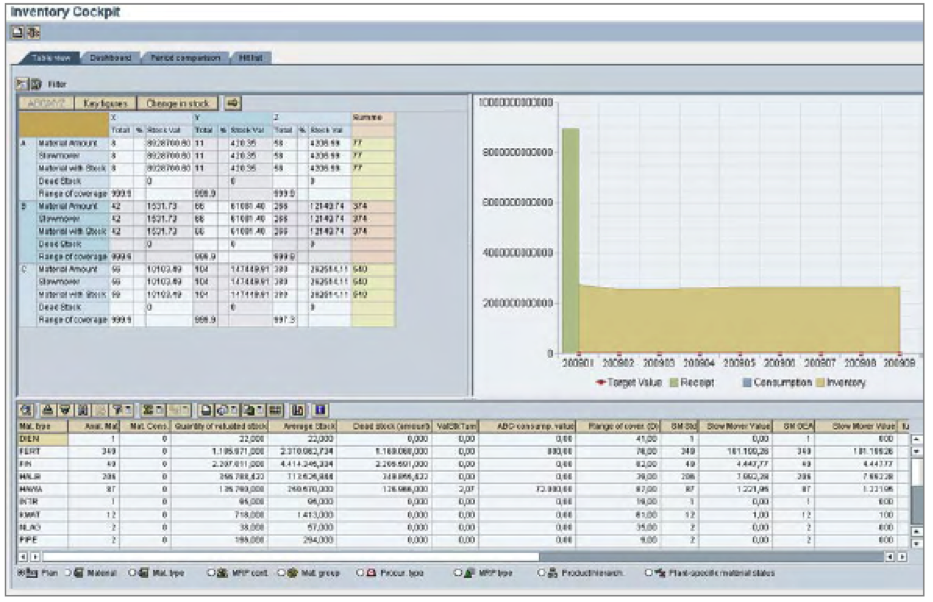
Task: Click the blue Consumption legend swatch
Action: [747, 382]
